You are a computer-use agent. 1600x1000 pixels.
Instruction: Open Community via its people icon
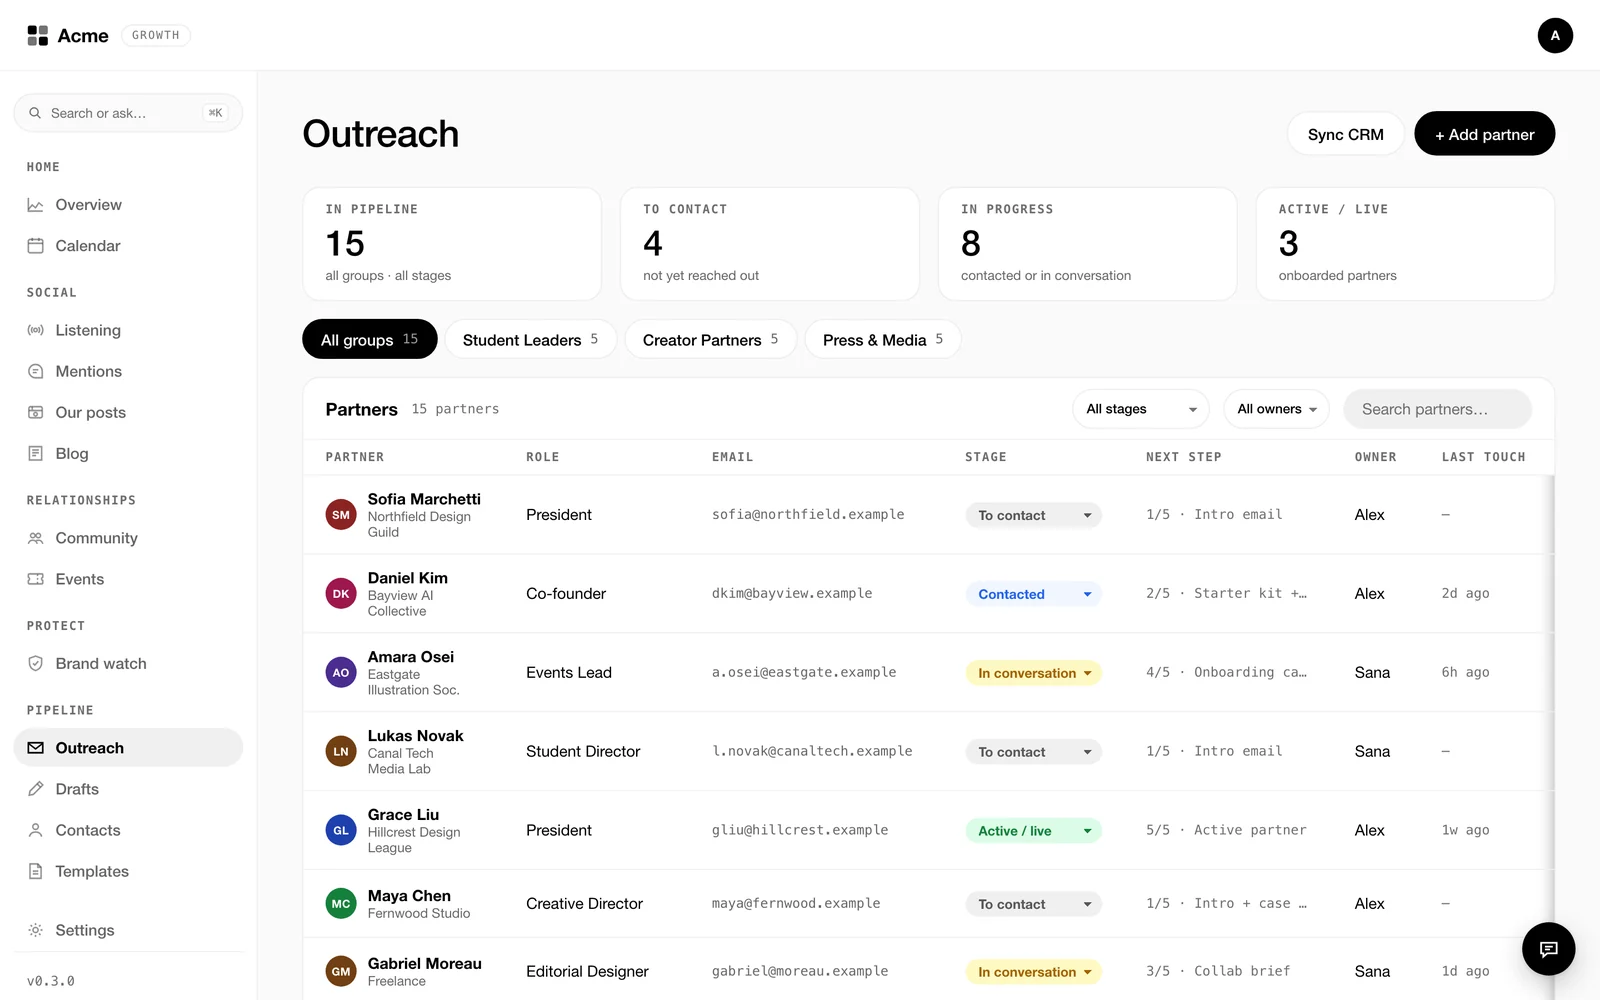35,538
